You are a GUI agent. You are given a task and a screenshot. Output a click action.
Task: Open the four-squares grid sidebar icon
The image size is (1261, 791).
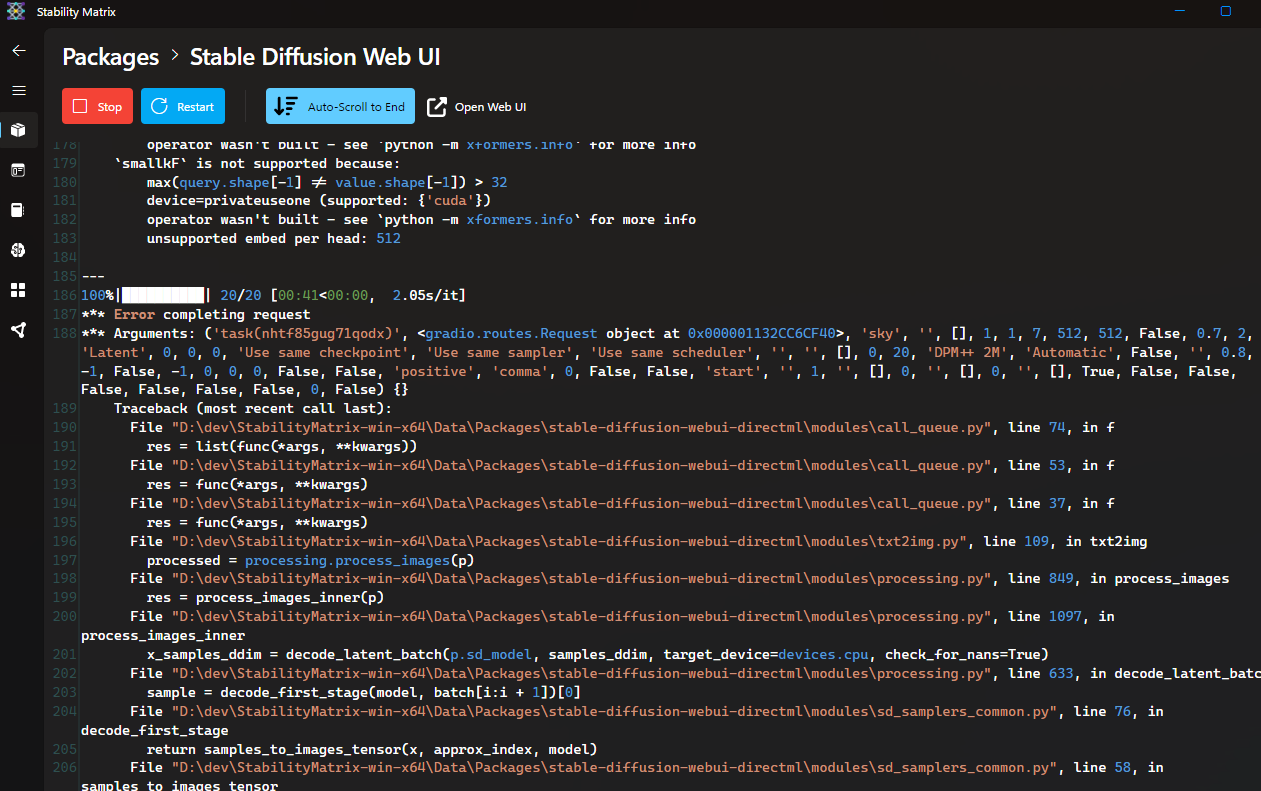(x=18, y=290)
